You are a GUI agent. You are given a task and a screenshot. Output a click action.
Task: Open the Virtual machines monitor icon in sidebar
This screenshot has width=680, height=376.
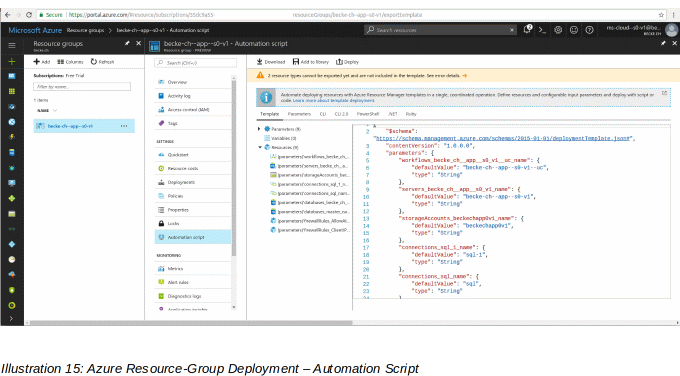[12, 183]
